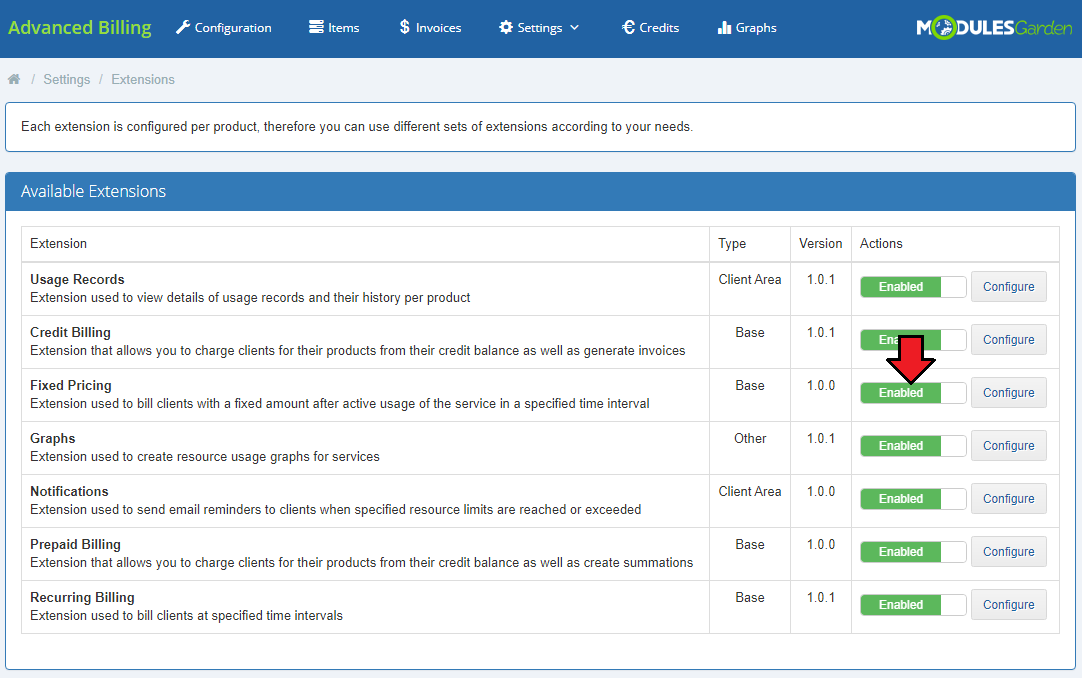The image size is (1082, 678).
Task: Configure the Credit Billing extension
Action: tap(1008, 340)
